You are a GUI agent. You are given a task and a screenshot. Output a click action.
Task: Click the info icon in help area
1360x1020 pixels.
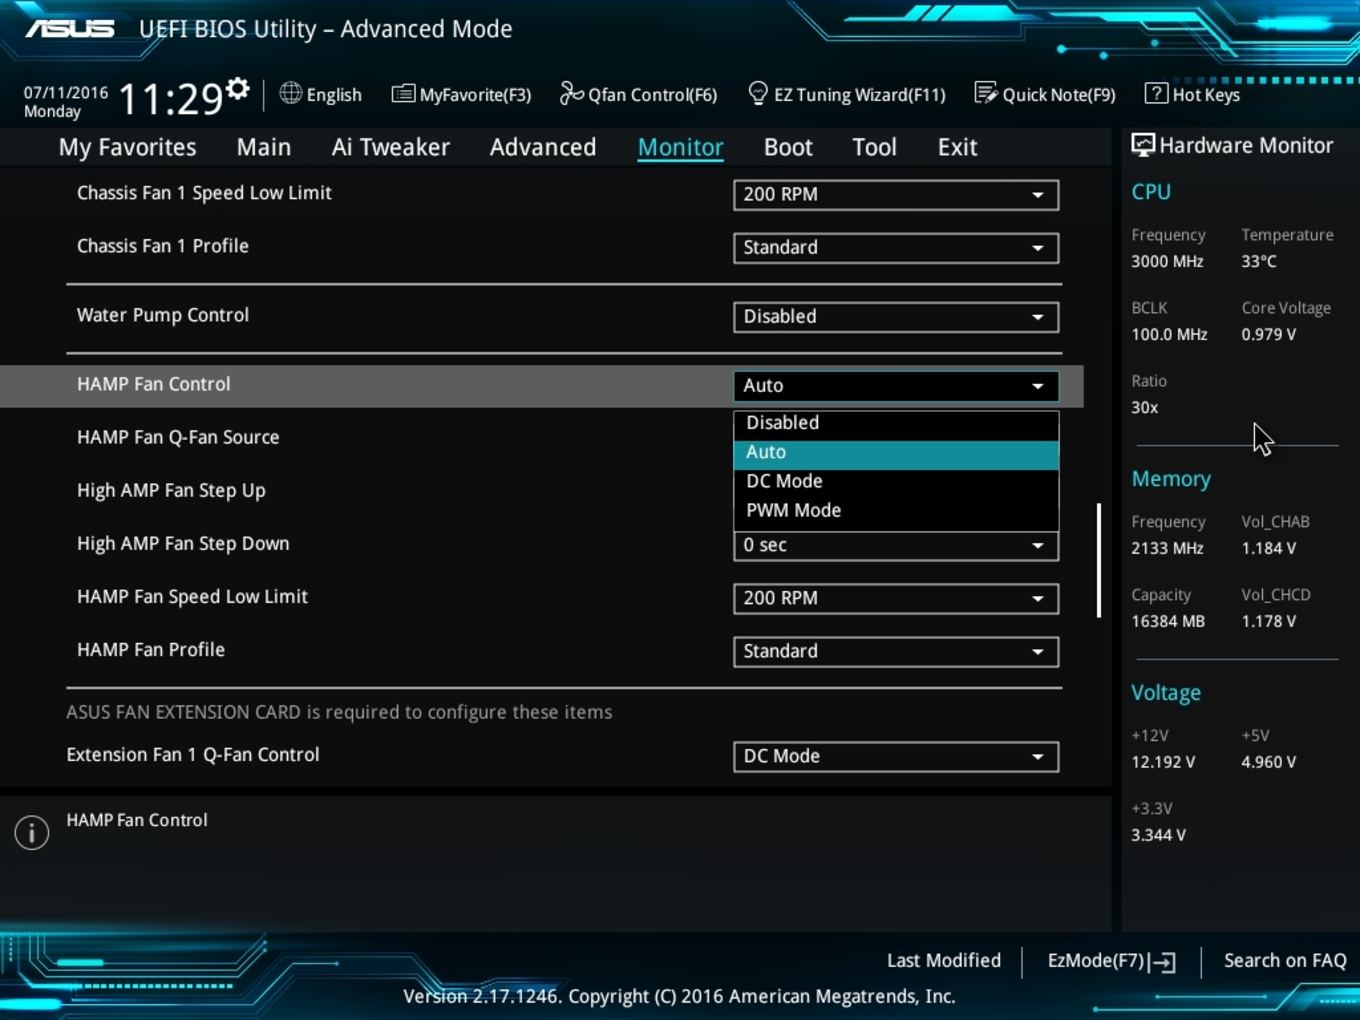32,832
